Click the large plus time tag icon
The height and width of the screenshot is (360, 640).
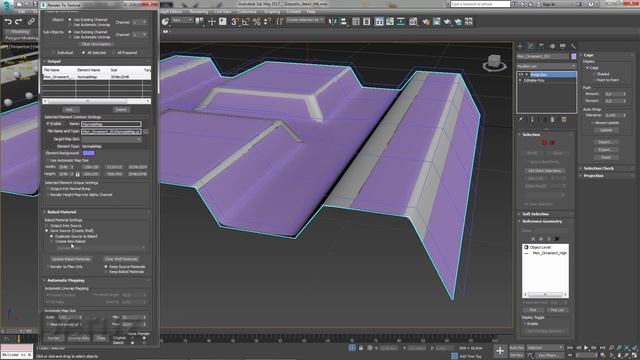pyautogui.click(x=500, y=351)
